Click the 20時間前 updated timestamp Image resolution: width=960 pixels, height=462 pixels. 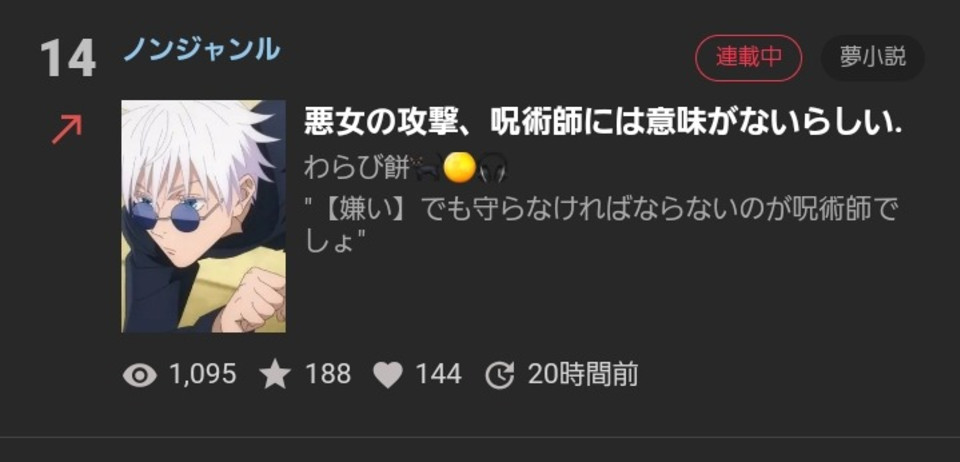(583, 374)
